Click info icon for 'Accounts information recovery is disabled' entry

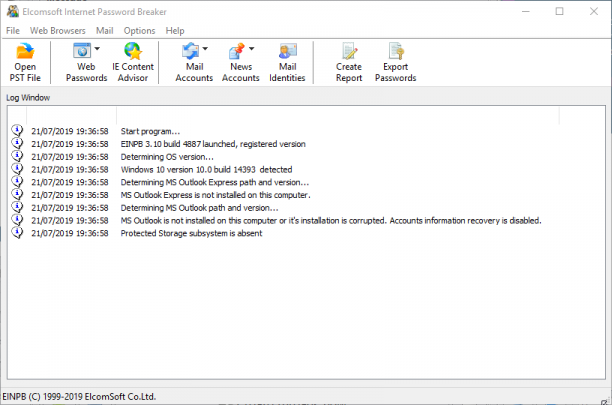(x=17, y=220)
